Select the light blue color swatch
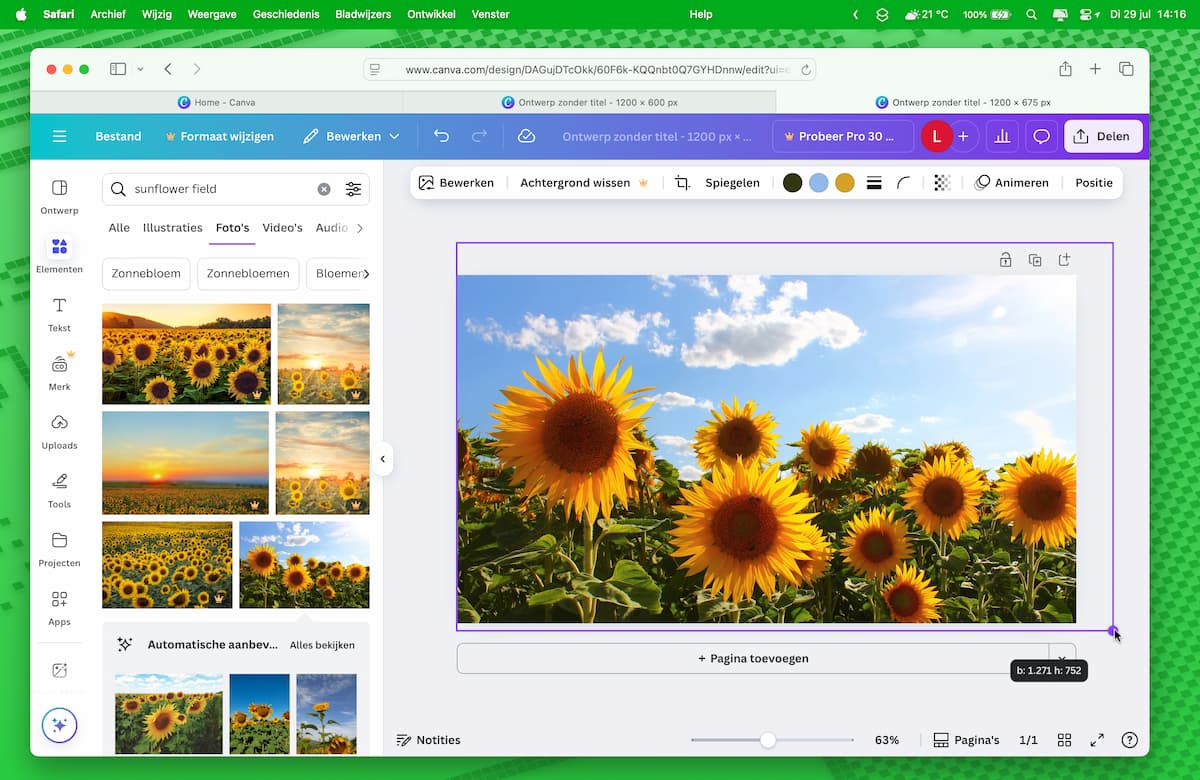The image size is (1200, 780). (x=819, y=183)
